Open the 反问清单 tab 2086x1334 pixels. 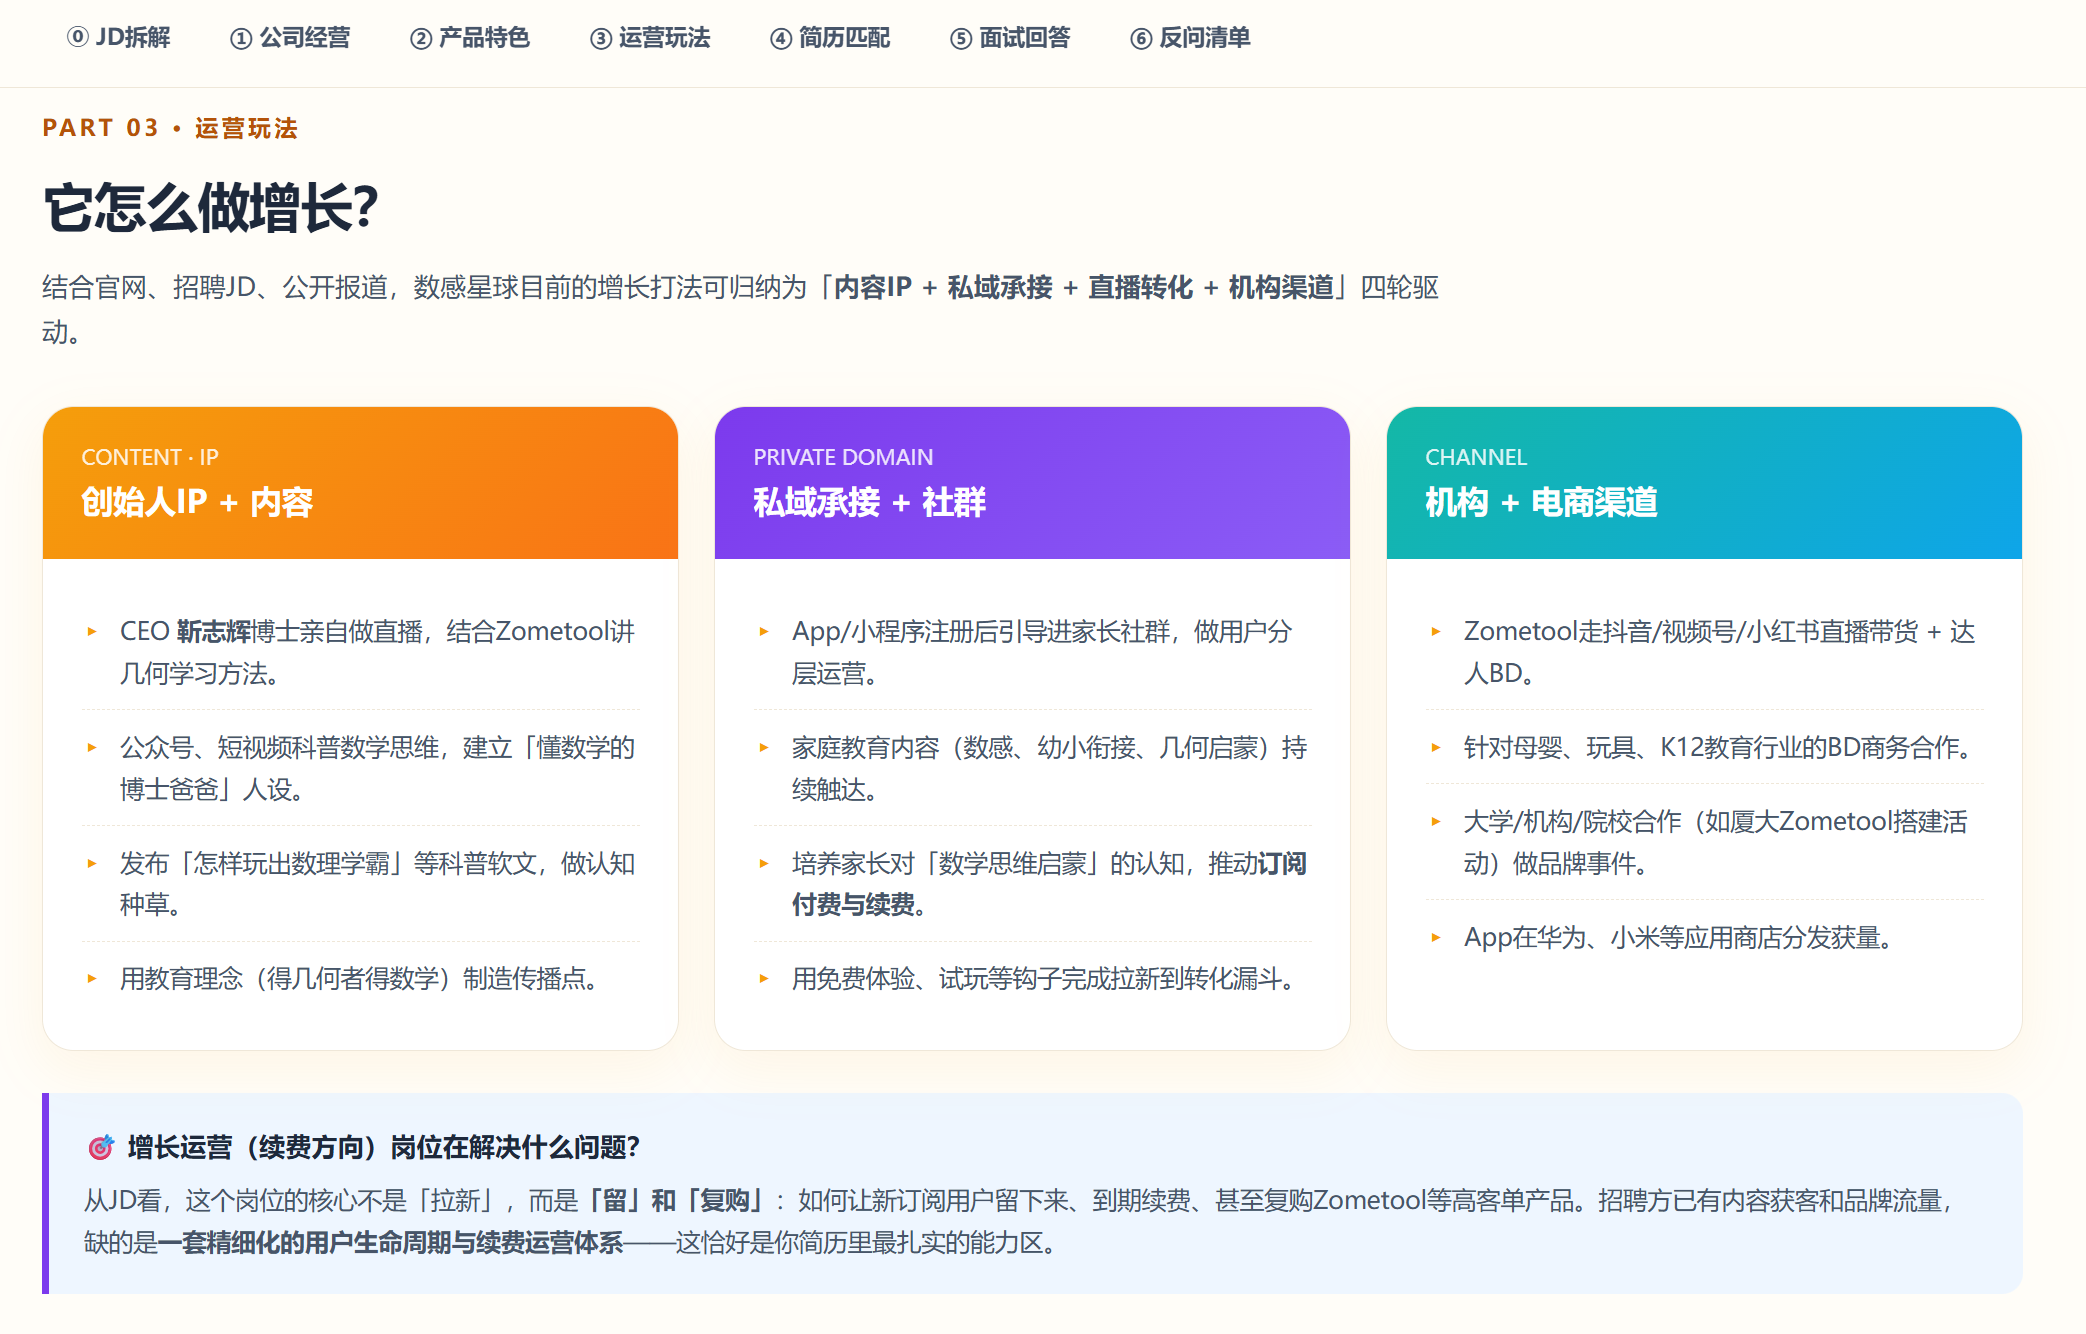(1190, 38)
